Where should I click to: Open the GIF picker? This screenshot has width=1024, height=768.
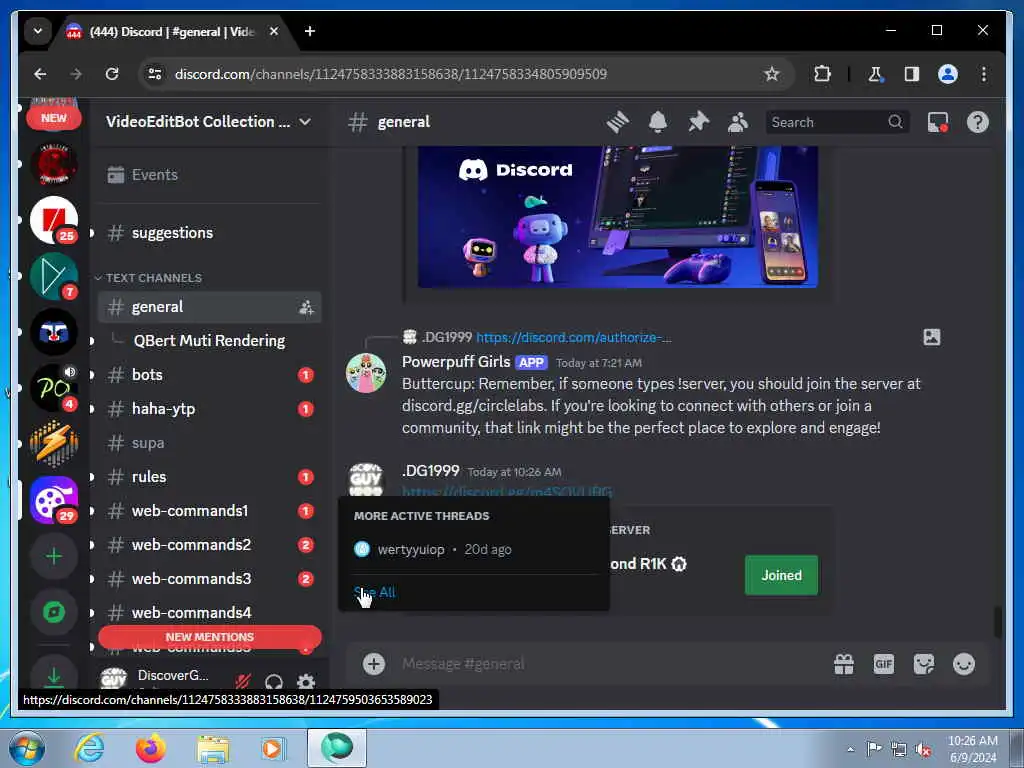click(884, 664)
